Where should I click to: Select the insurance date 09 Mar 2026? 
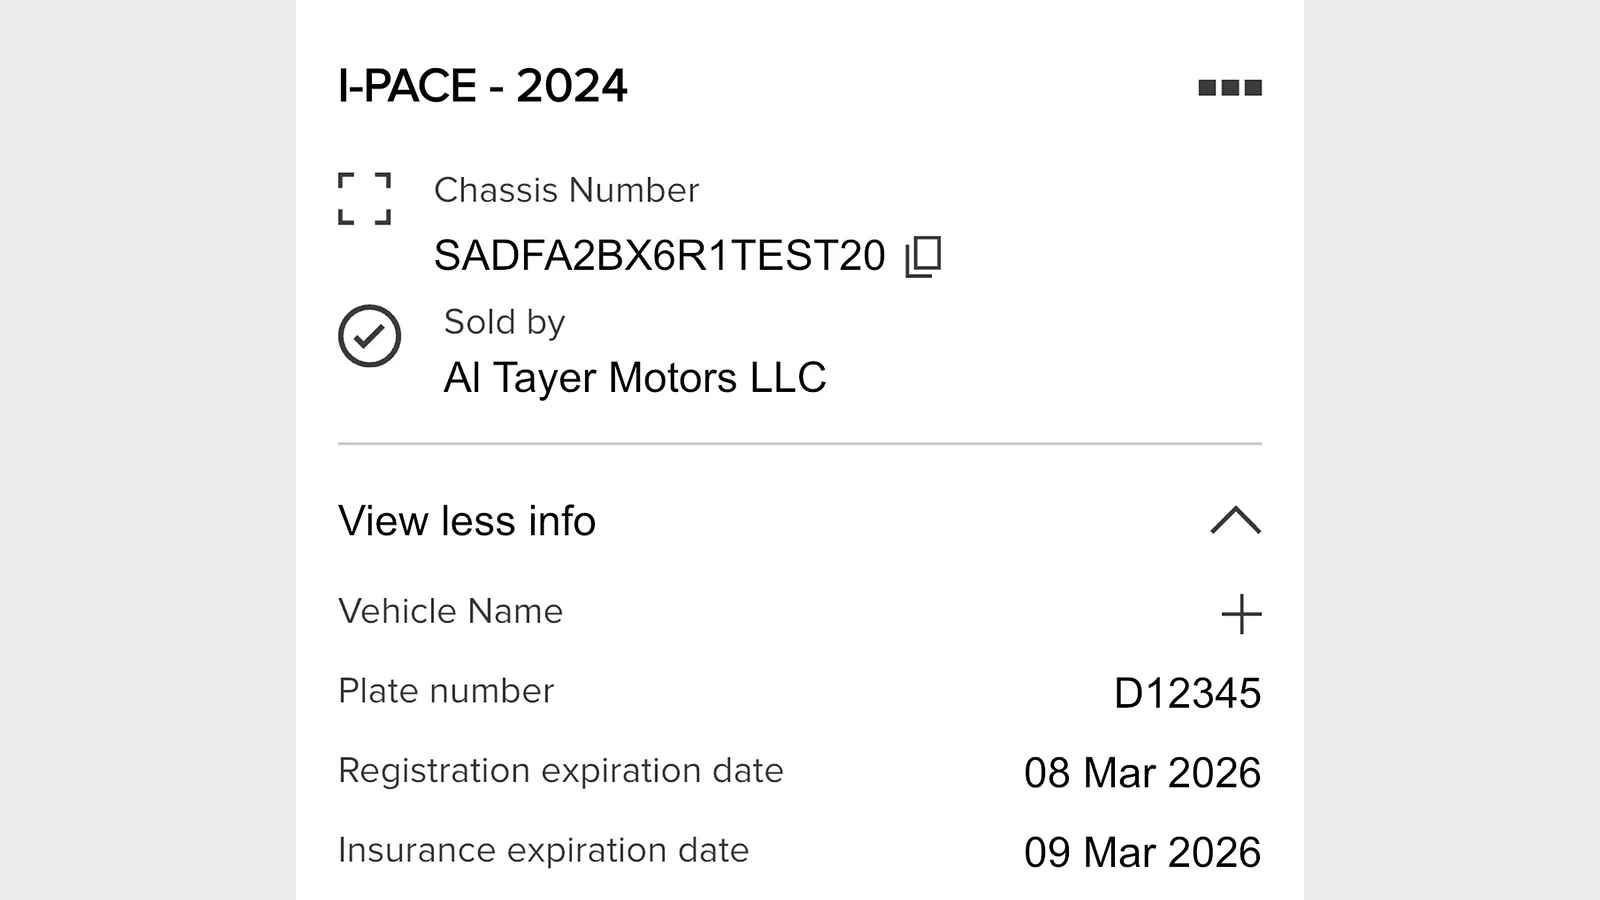[1142, 853]
